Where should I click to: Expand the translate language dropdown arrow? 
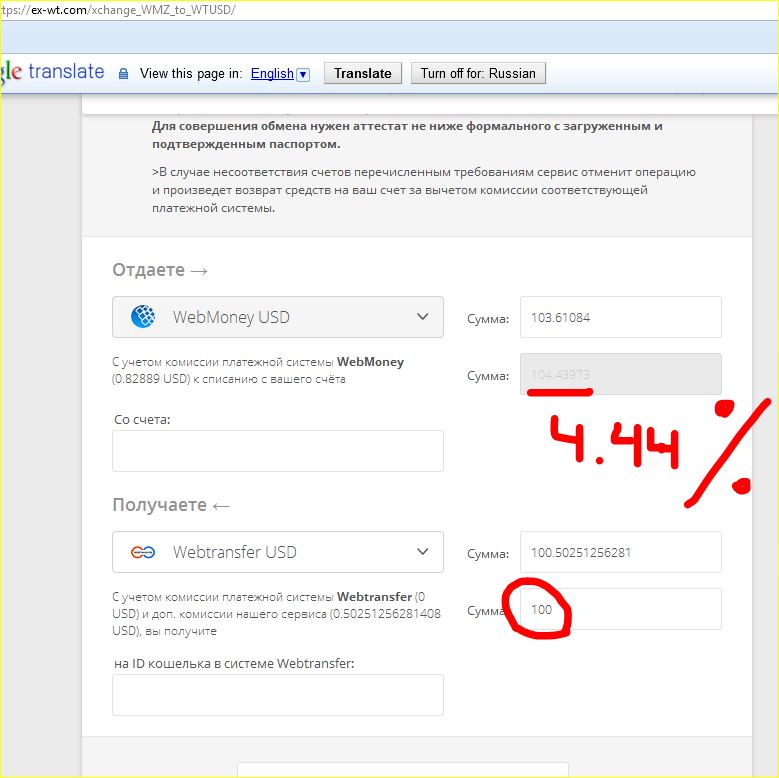pyautogui.click(x=303, y=75)
